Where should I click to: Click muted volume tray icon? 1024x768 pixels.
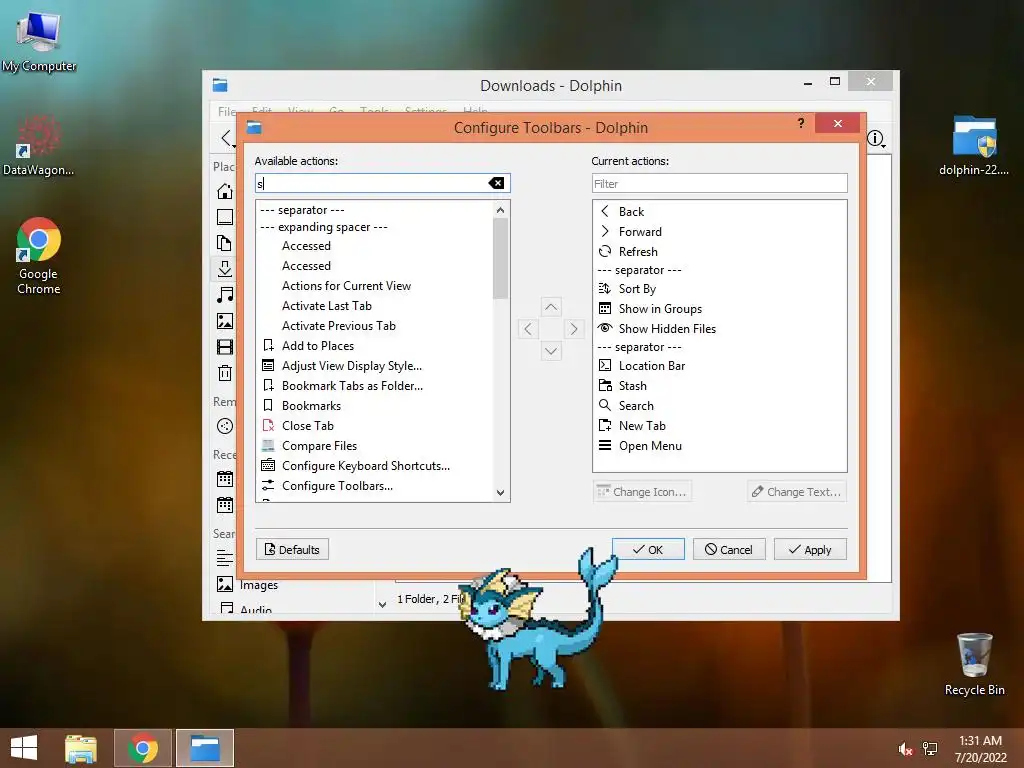[904, 749]
